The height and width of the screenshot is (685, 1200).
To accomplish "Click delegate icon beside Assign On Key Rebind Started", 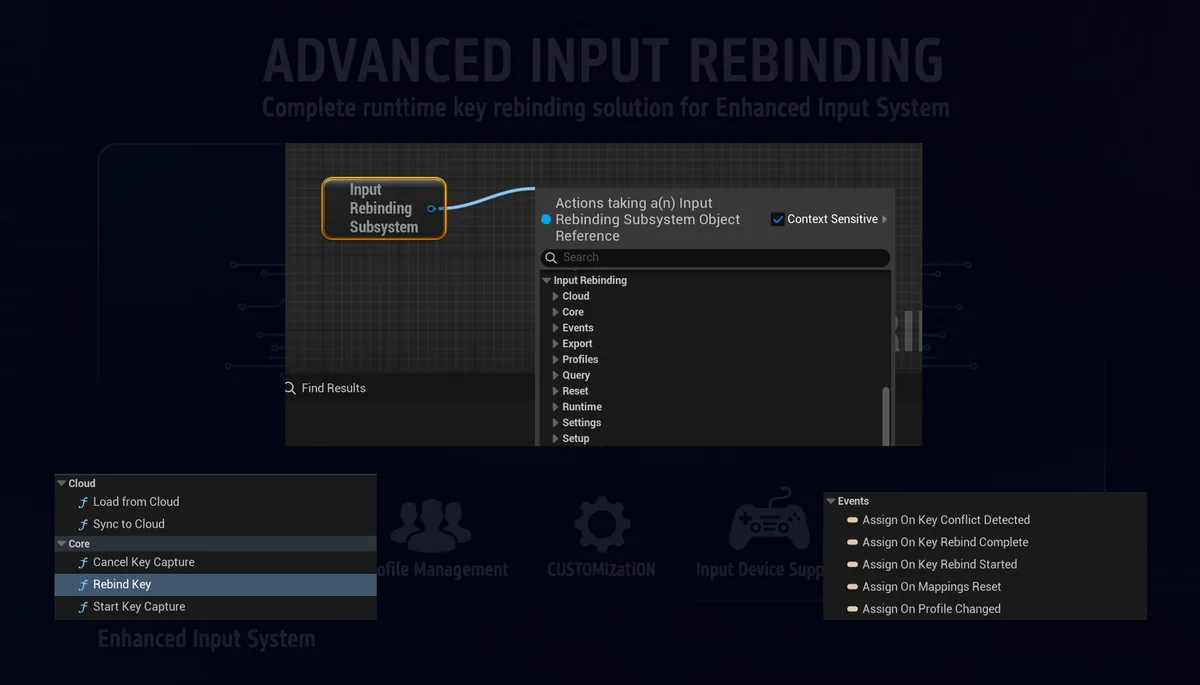I will [x=852, y=564].
